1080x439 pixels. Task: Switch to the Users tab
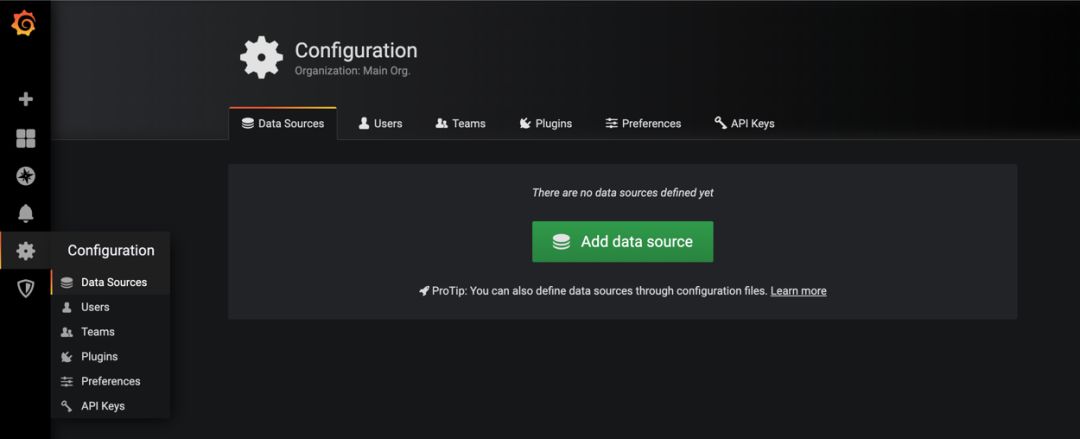click(x=380, y=123)
